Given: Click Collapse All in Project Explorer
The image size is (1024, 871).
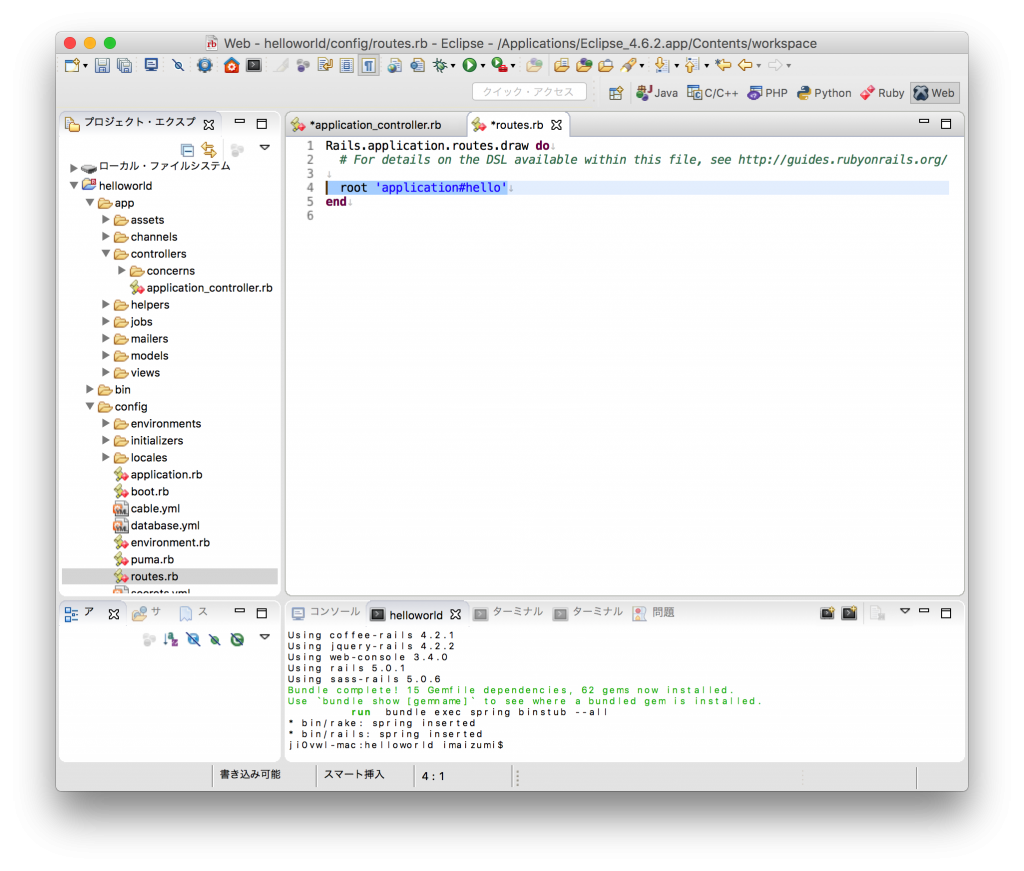Looking at the screenshot, I should [187, 150].
